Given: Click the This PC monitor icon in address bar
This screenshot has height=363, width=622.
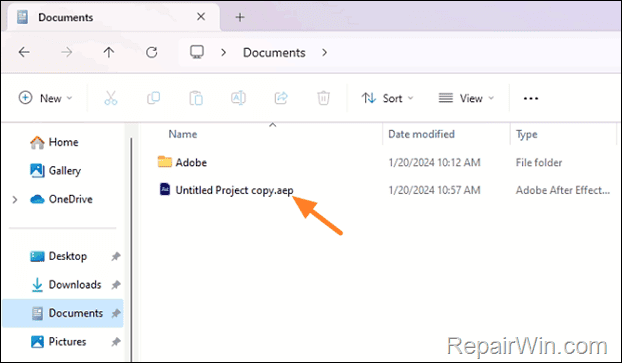Looking at the screenshot, I should [197, 52].
